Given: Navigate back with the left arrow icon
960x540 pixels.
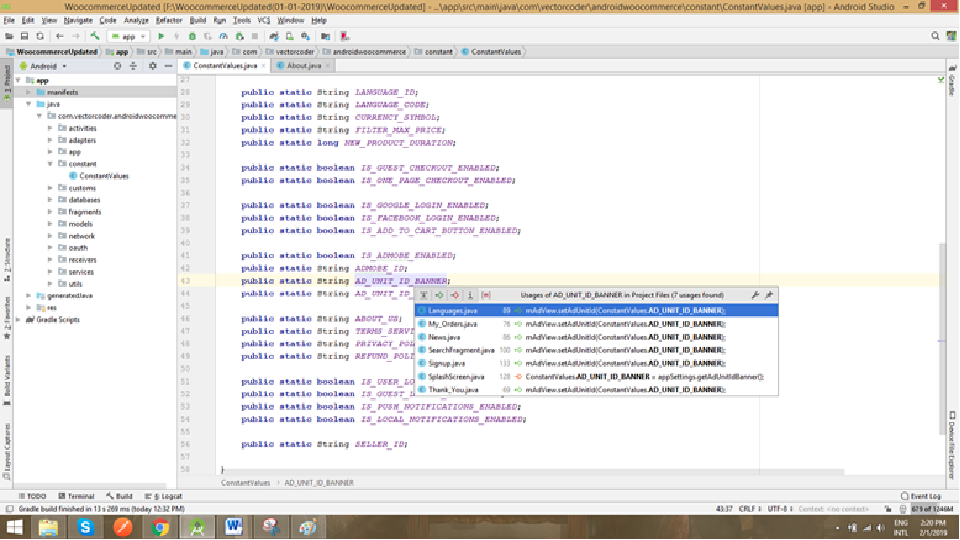Looking at the screenshot, I should (x=59, y=37).
